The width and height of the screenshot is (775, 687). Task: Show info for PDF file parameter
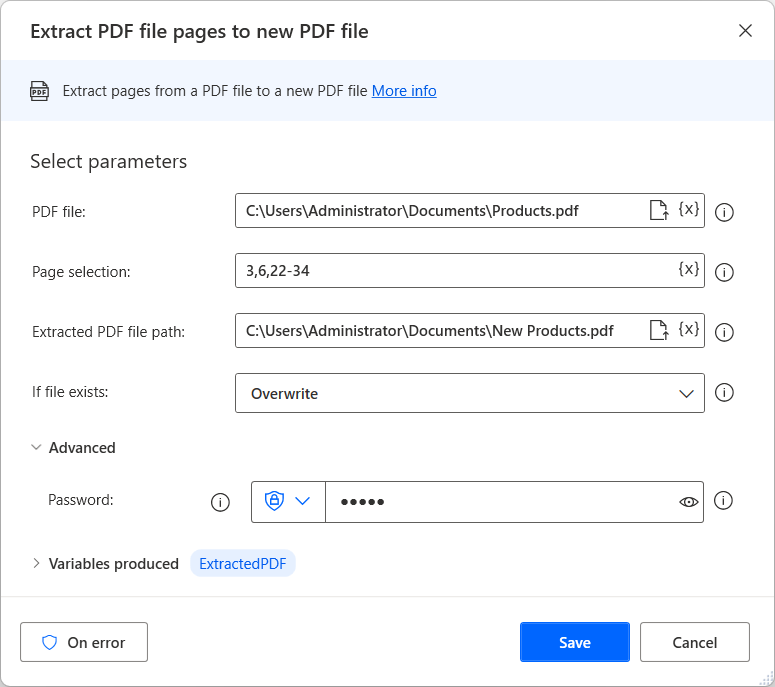pos(724,212)
